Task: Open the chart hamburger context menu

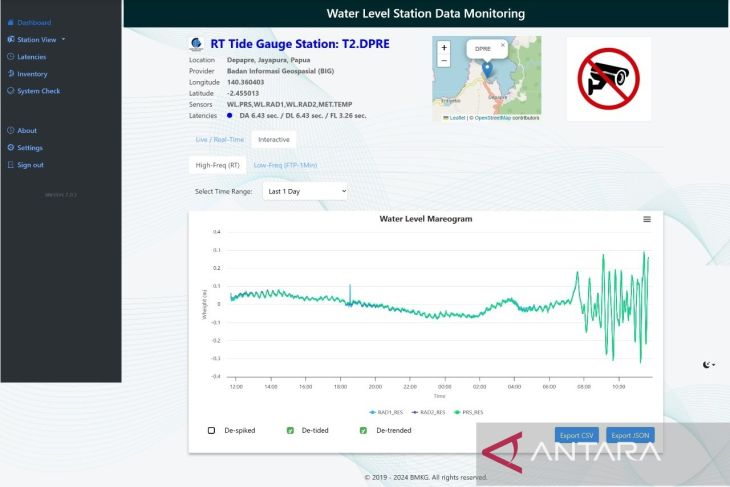Action: [647, 219]
